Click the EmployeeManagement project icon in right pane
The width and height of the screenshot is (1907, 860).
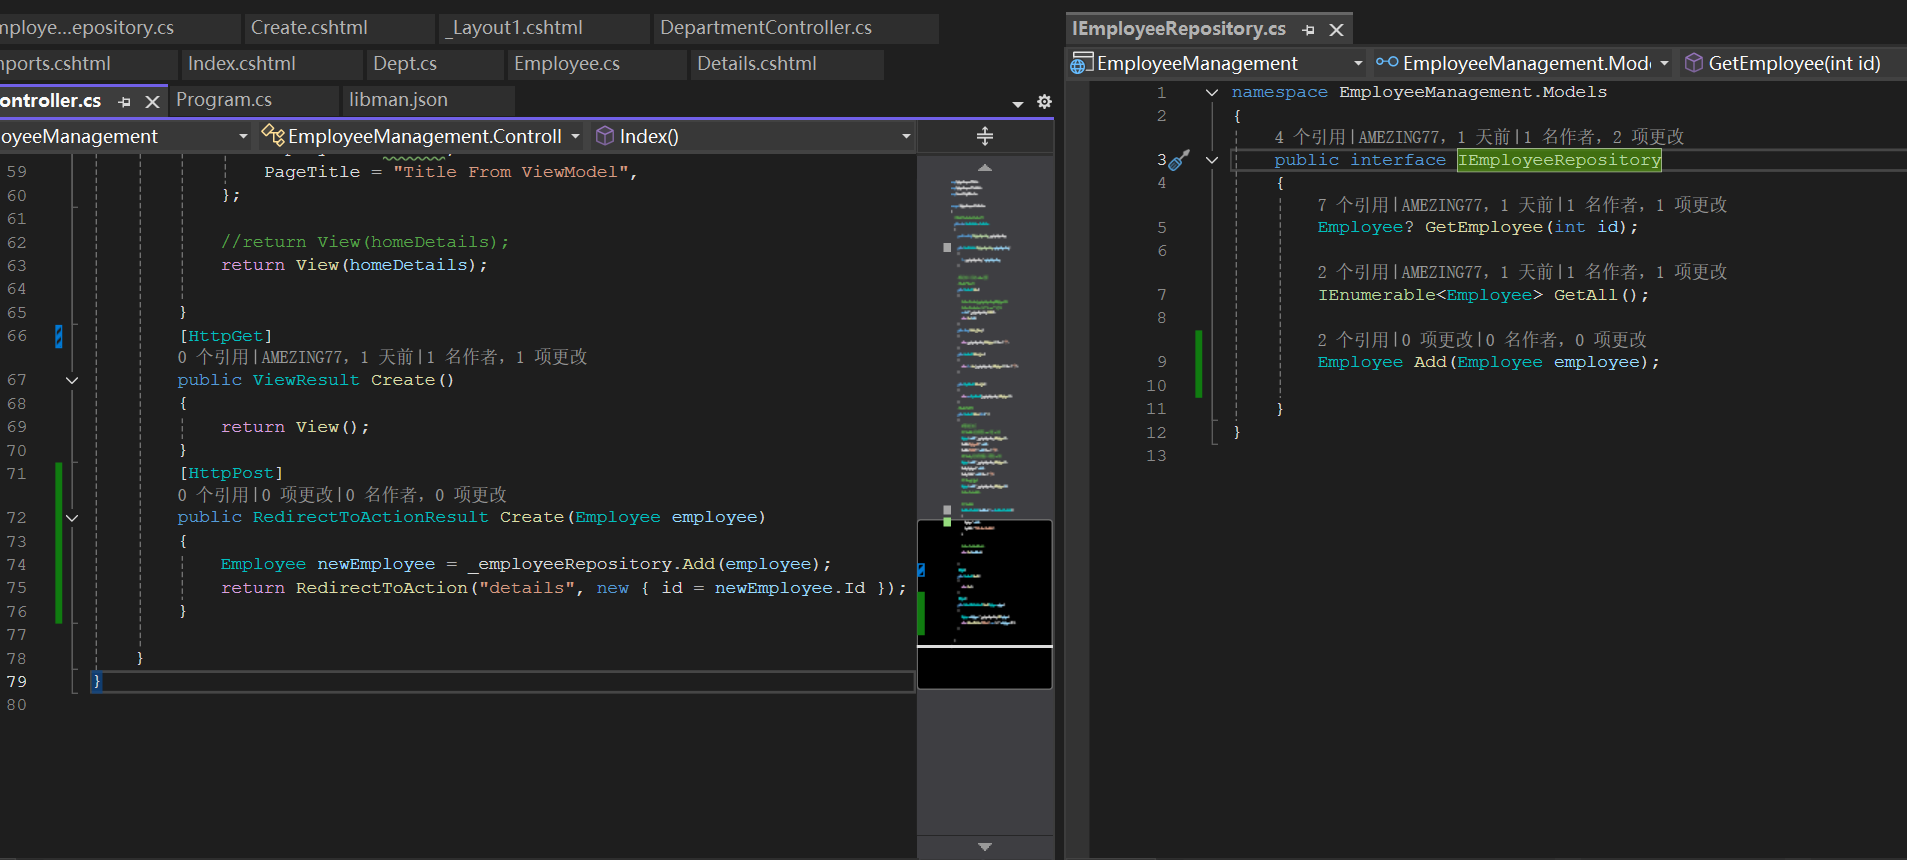[x=1082, y=64]
